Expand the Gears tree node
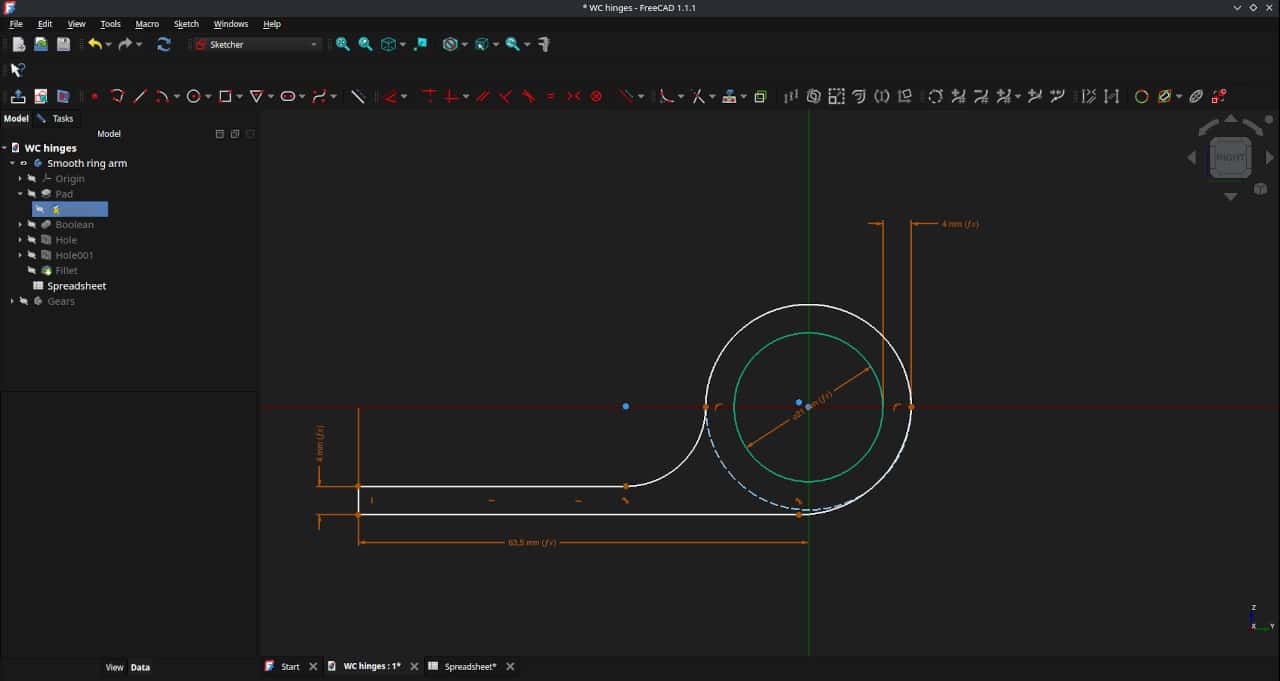The width and height of the screenshot is (1280, 681). coord(12,301)
